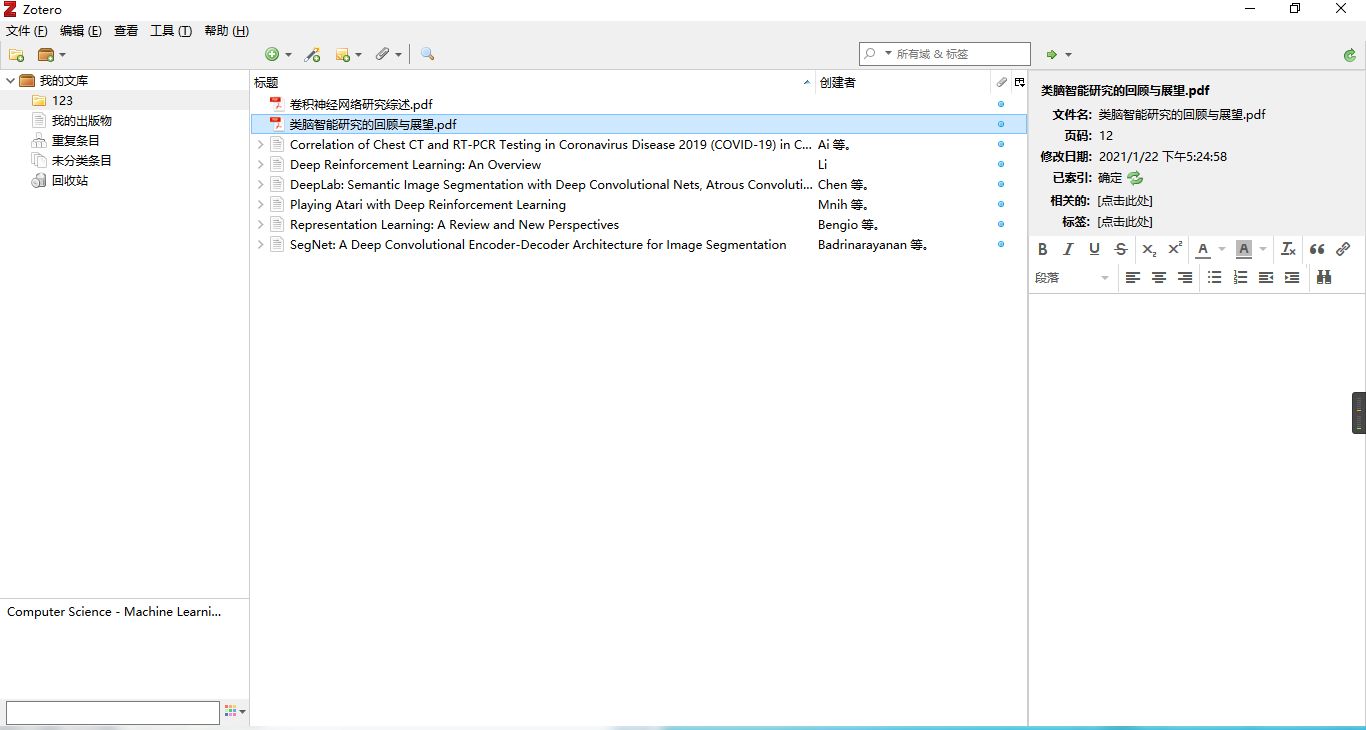Open the column picker icon in list header
Viewport: 1366px width, 730px height.
[x=1020, y=82]
